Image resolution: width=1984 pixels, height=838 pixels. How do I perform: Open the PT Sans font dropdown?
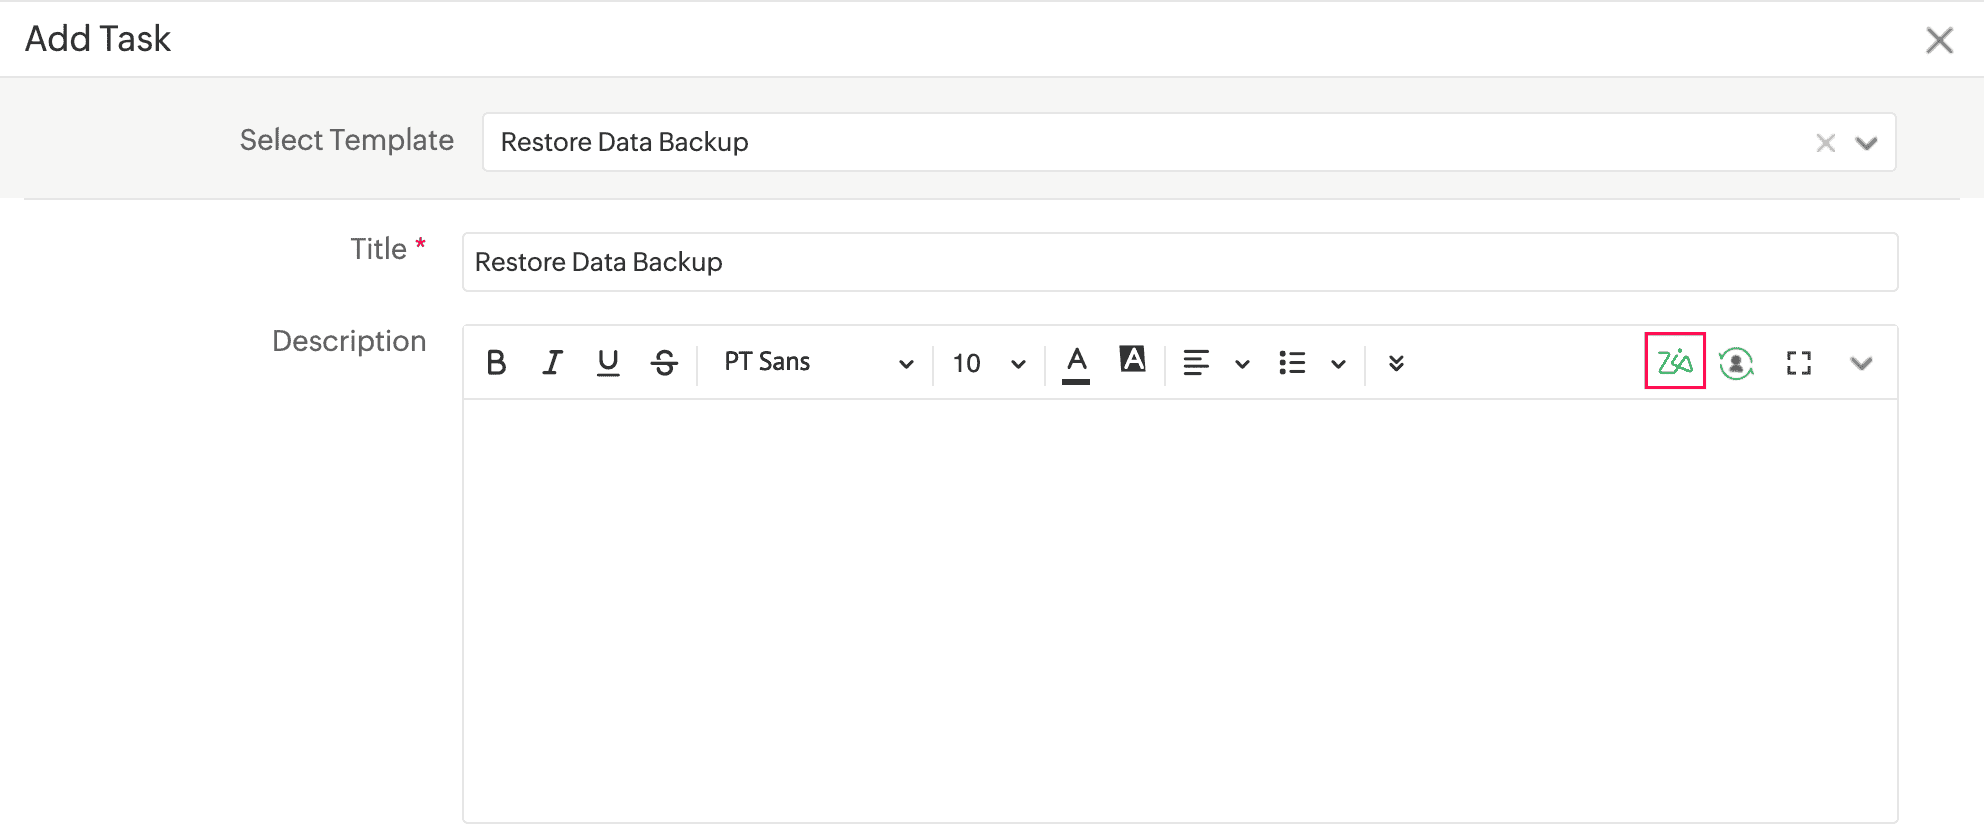818,363
